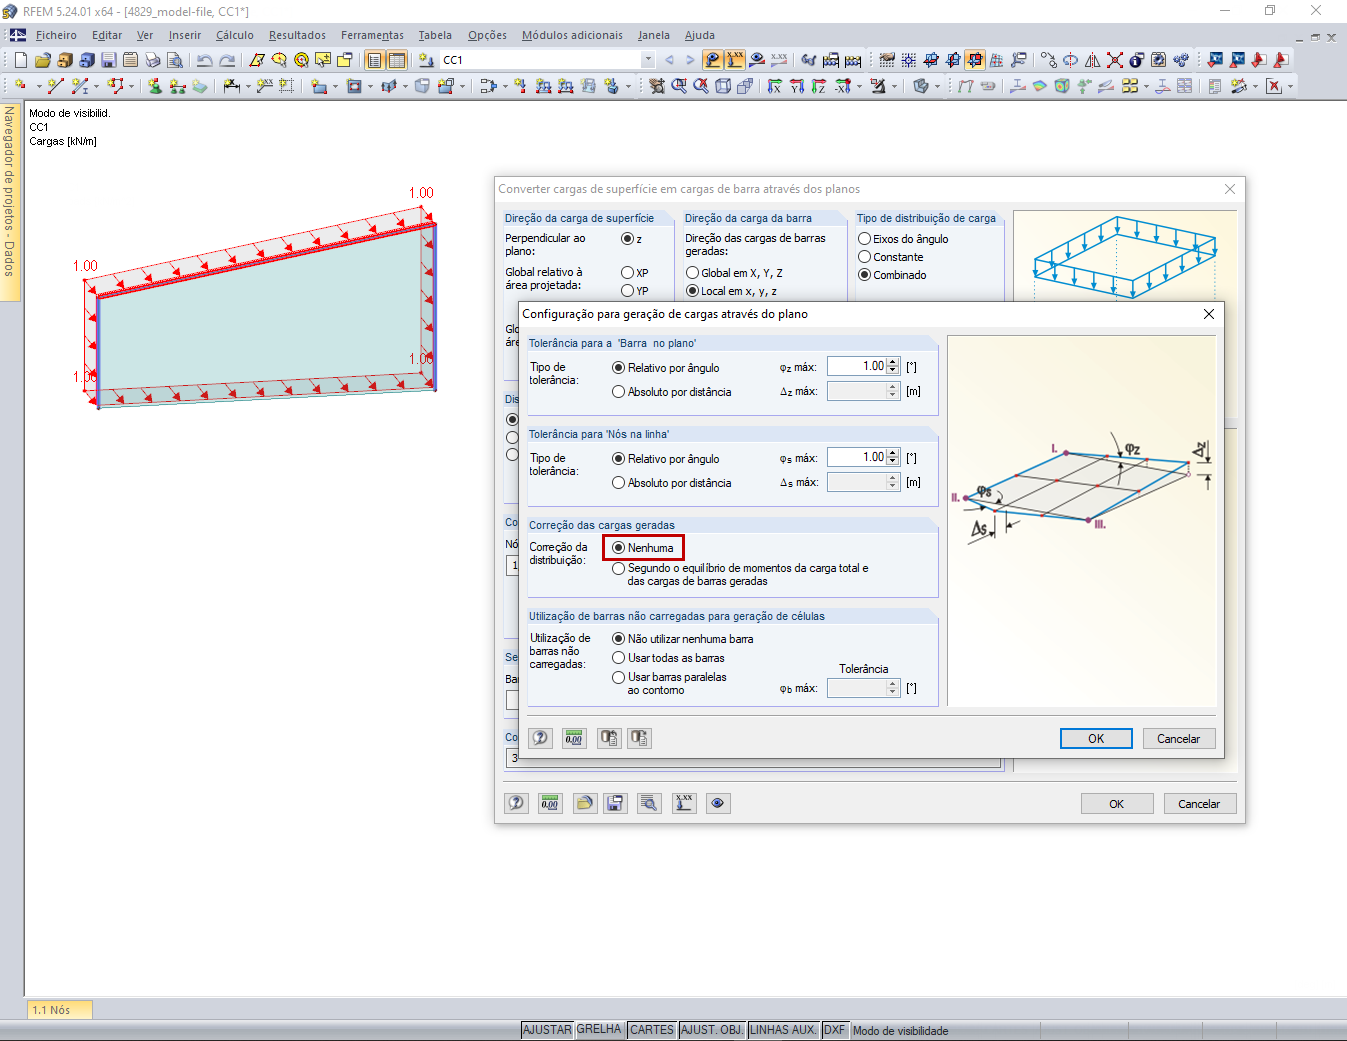
Task: Go to previous load case arrow
Action: pos(669,60)
